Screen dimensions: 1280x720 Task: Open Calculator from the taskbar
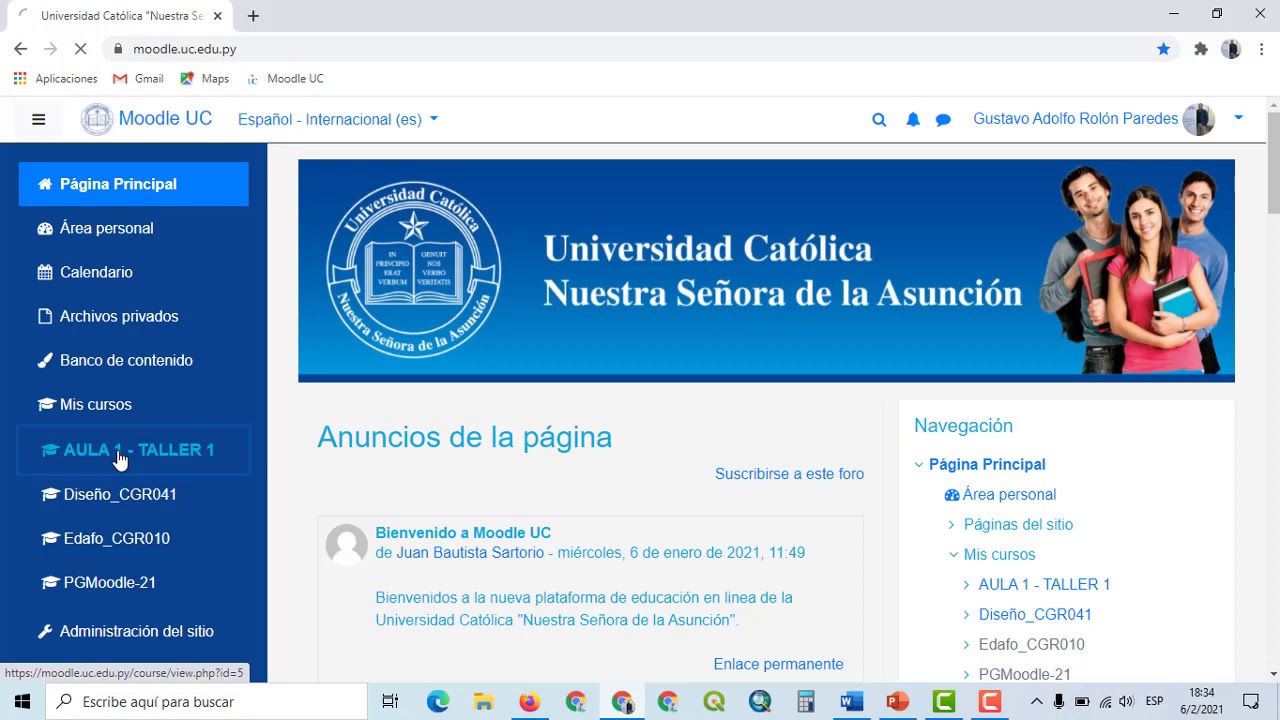(x=806, y=702)
